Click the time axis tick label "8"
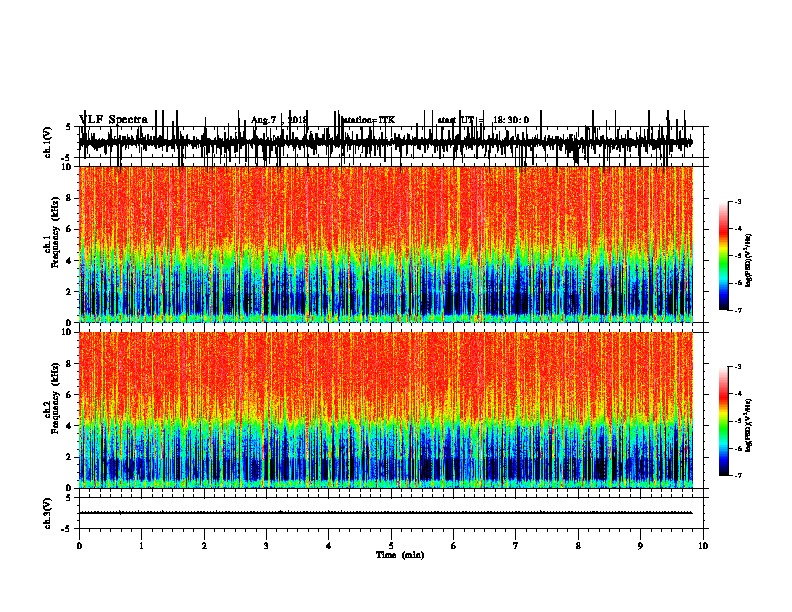792x612 pixels. click(x=578, y=546)
